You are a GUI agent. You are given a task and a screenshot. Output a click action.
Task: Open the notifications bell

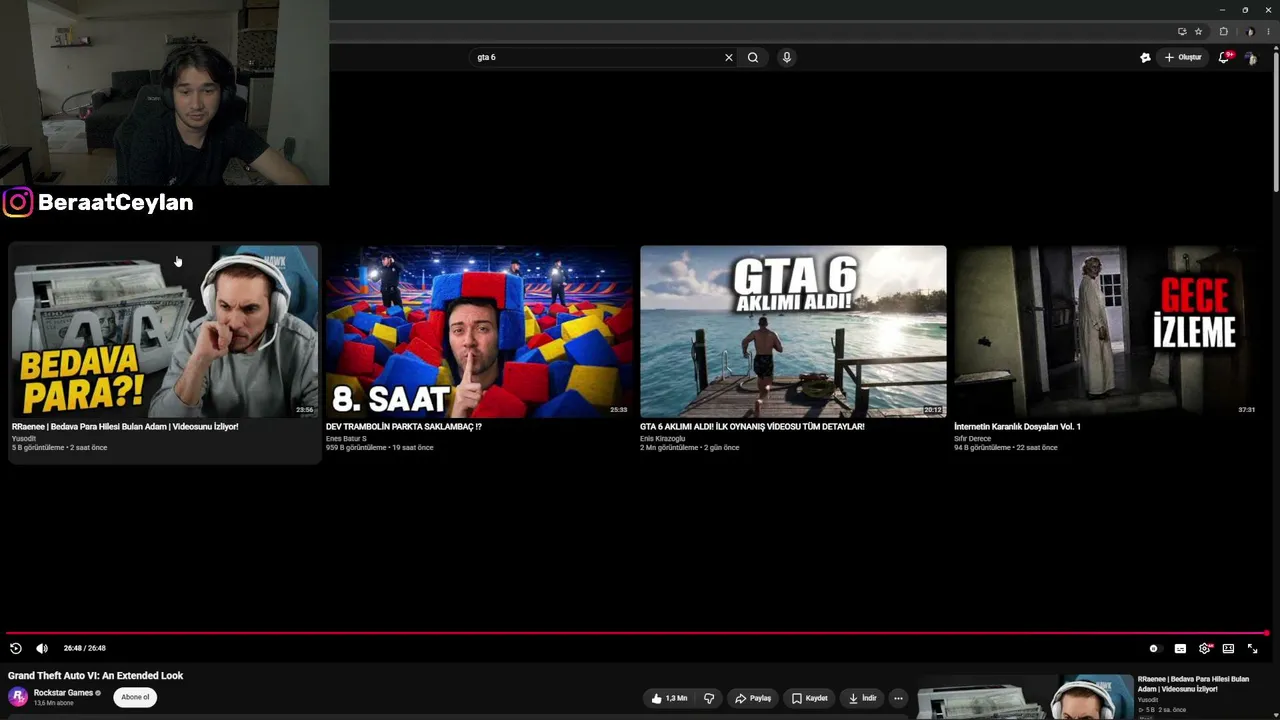coord(1224,57)
